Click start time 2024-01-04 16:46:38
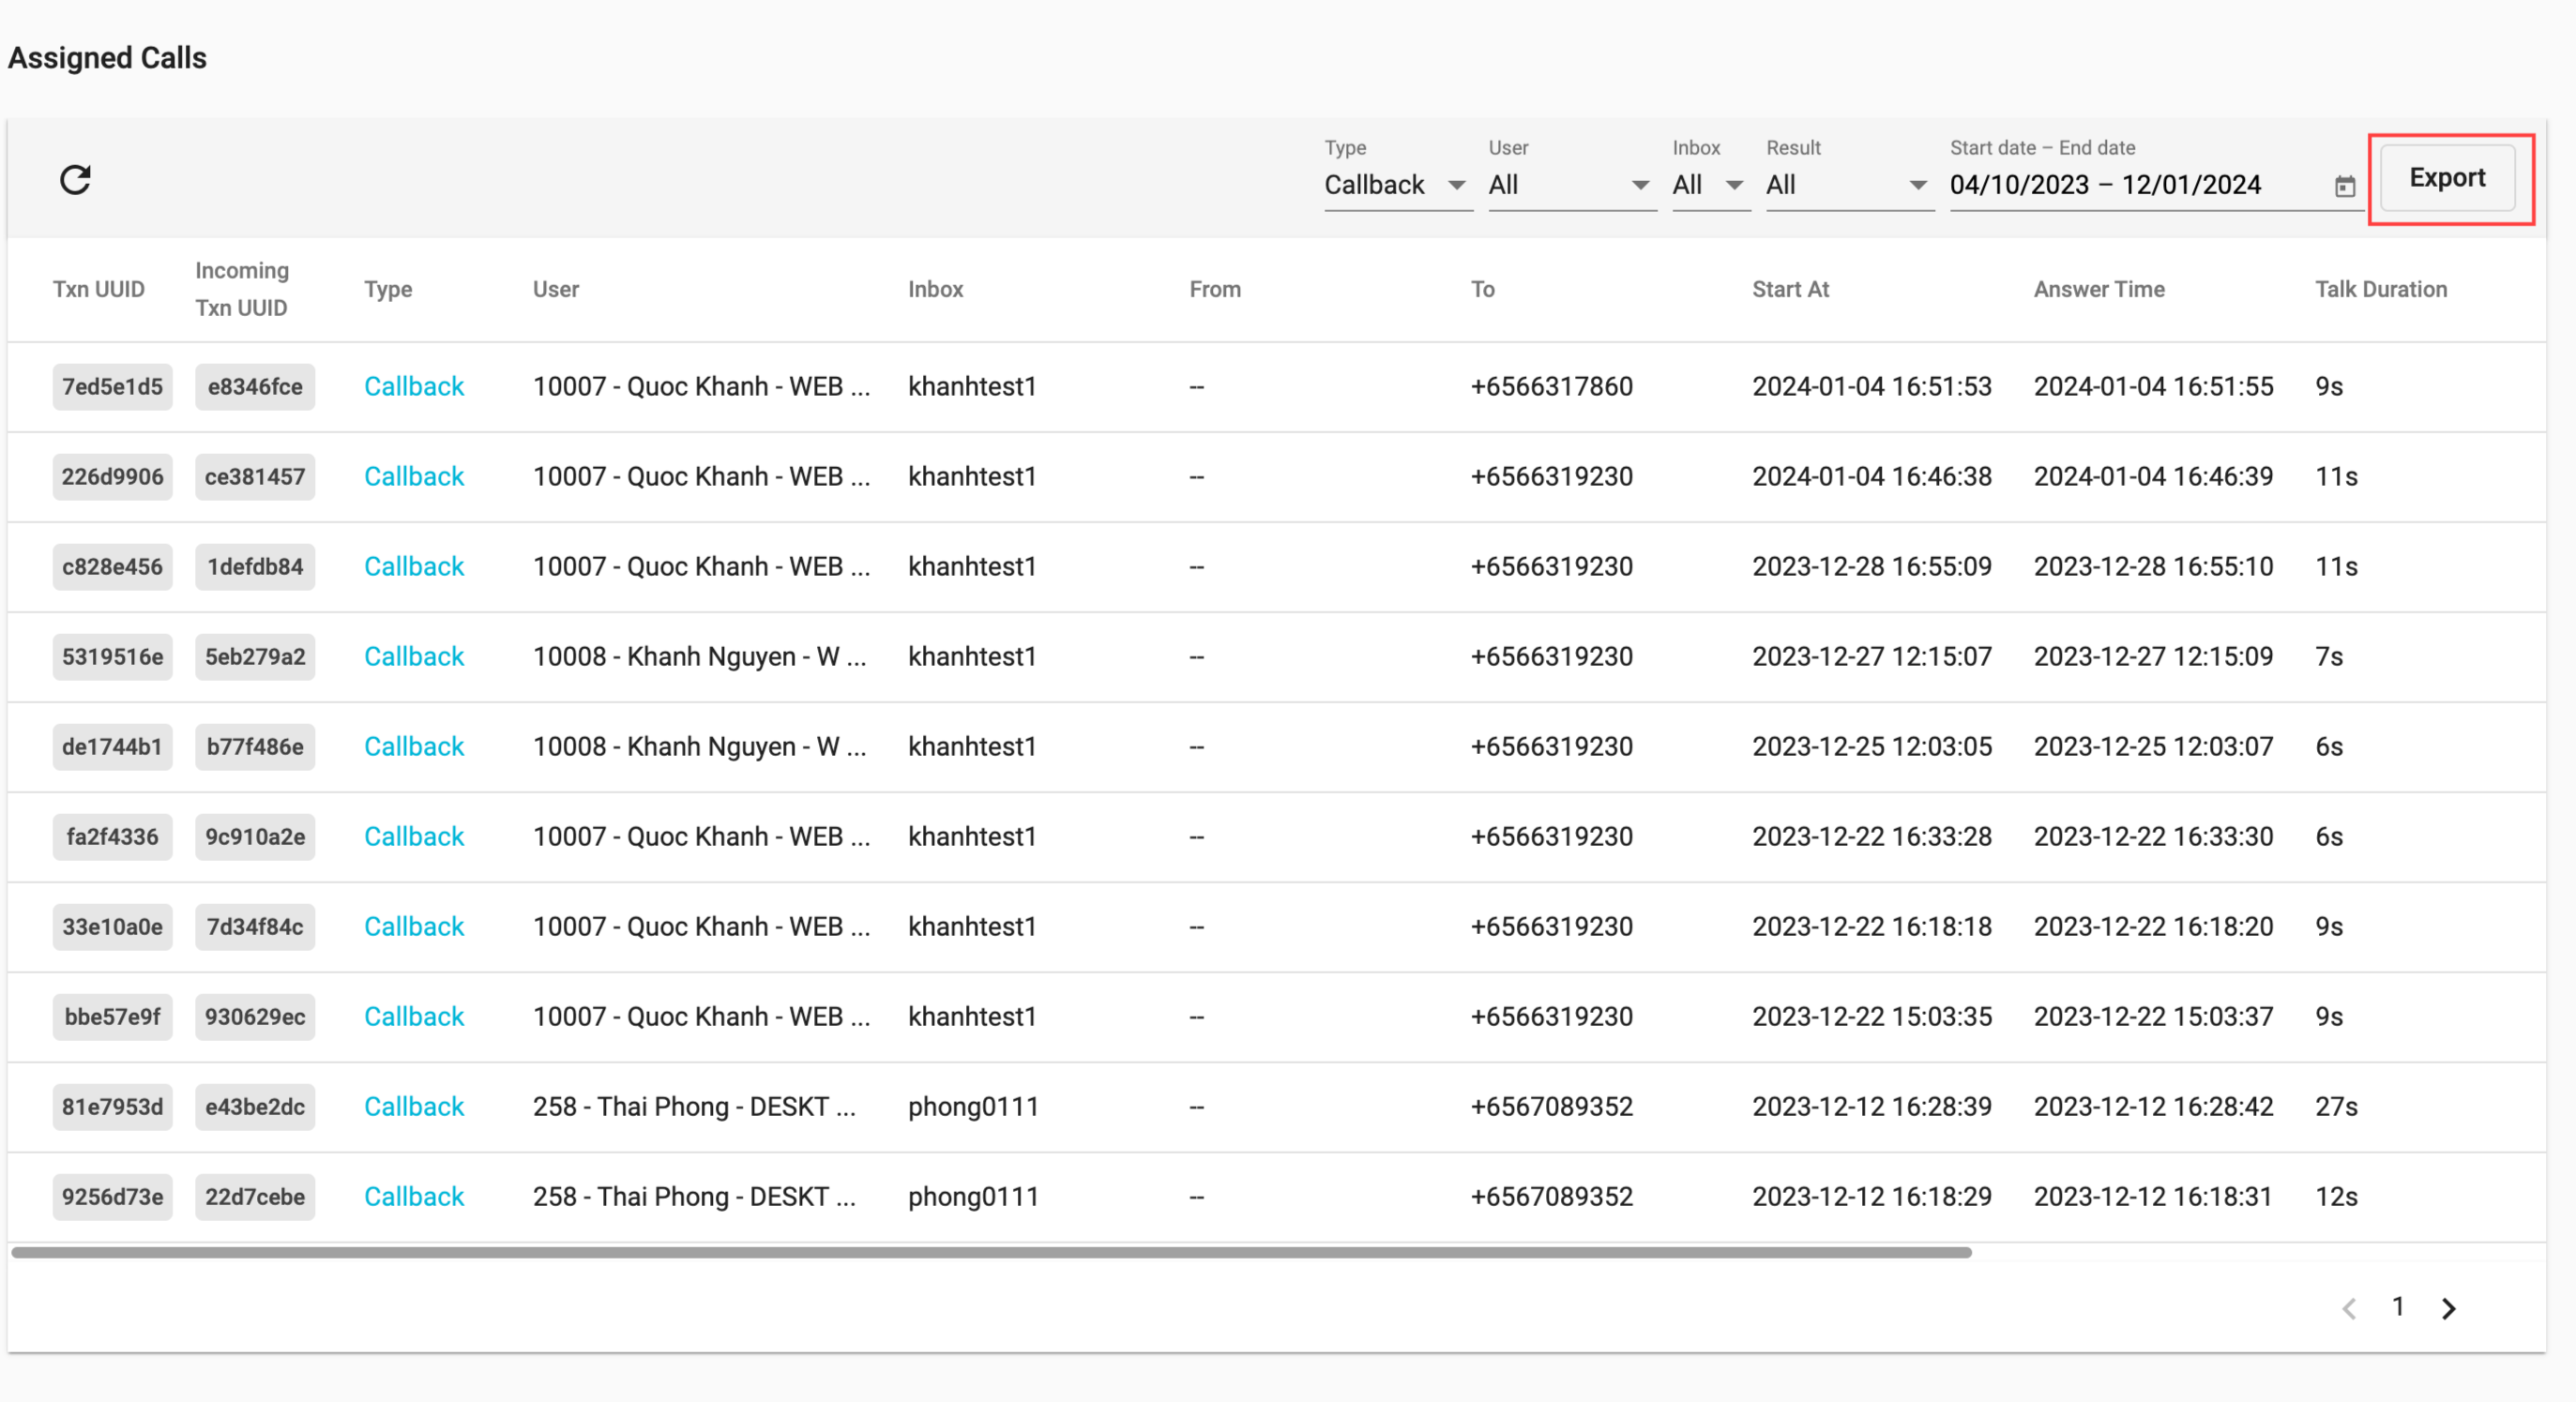 coord(1872,477)
